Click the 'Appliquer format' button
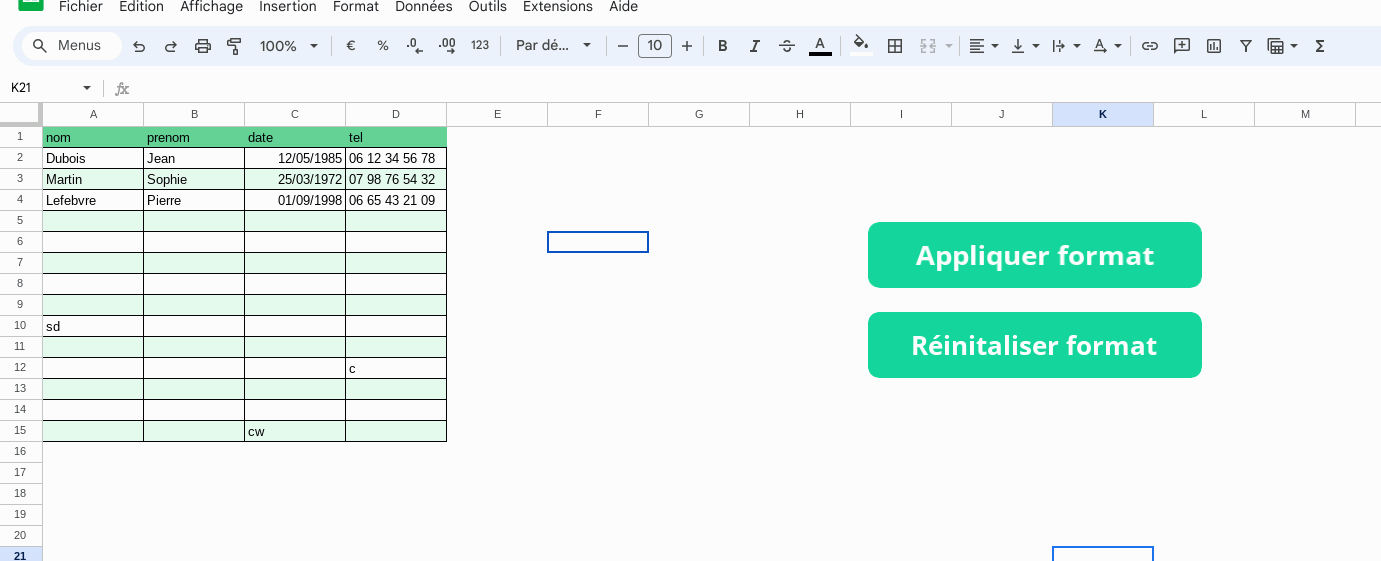Screen dimensions: 1381x561 click(1034, 255)
